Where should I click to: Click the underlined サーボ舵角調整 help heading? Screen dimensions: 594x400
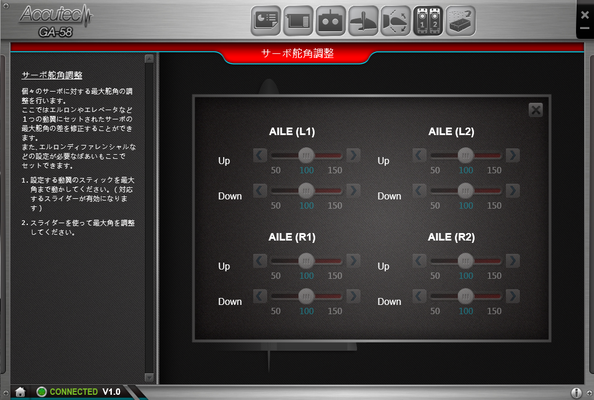[x=52, y=75]
